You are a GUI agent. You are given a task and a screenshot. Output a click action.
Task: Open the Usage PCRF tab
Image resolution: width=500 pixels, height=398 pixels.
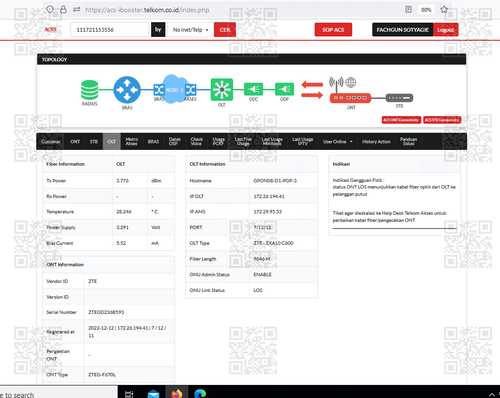coord(219,141)
